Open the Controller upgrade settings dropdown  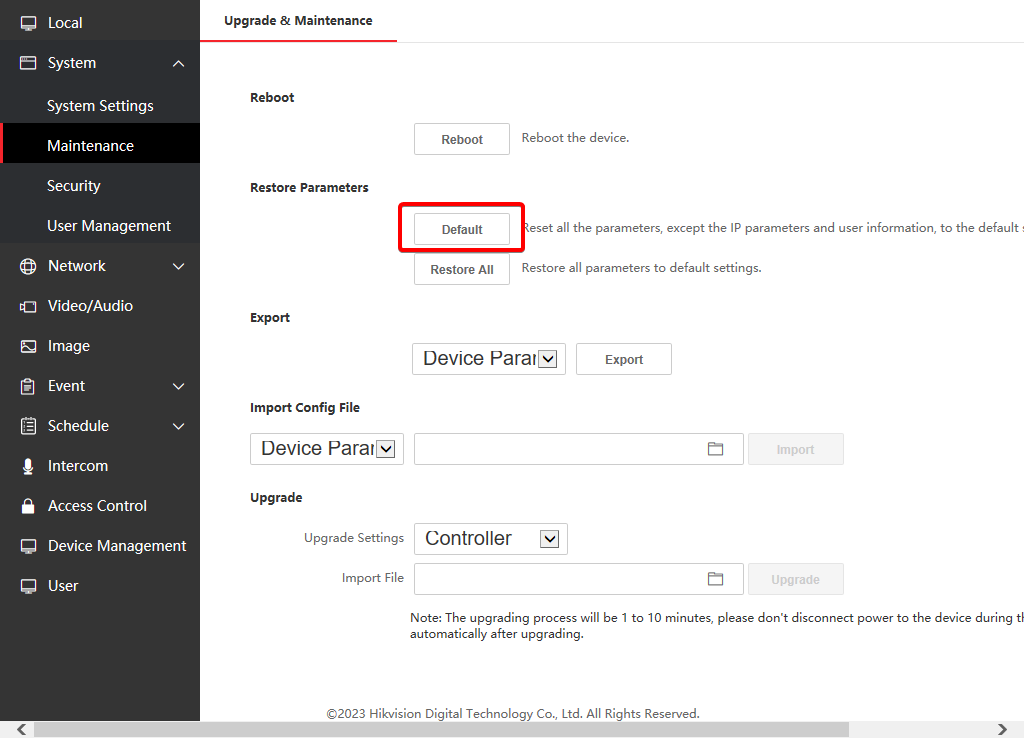coord(549,538)
